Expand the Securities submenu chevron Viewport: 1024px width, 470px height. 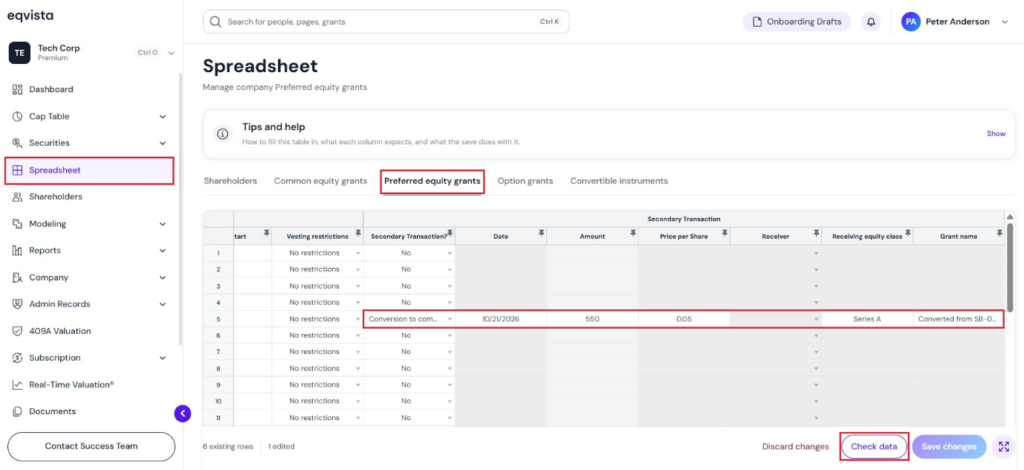[x=163, y=143]
